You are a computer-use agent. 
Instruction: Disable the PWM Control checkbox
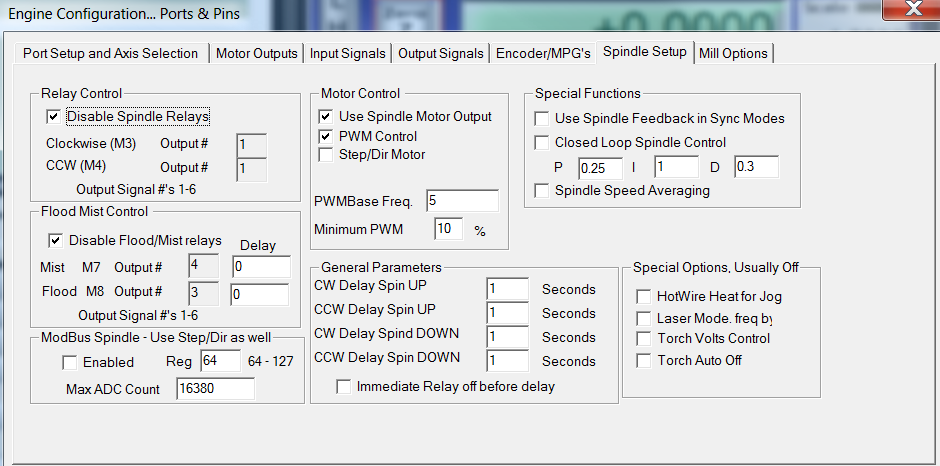tap(326, 136)
